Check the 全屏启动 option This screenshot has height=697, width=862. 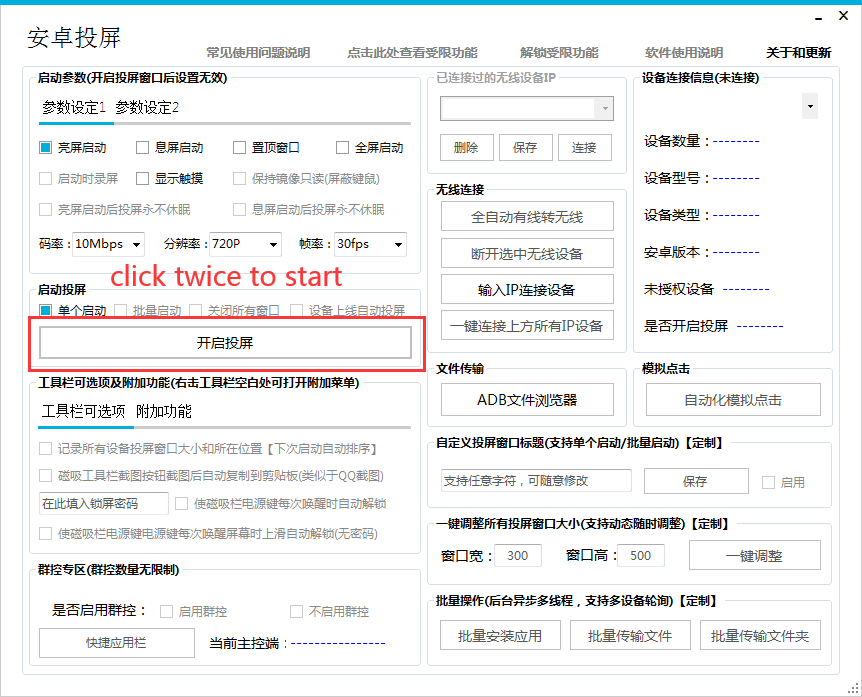[343, 148]
